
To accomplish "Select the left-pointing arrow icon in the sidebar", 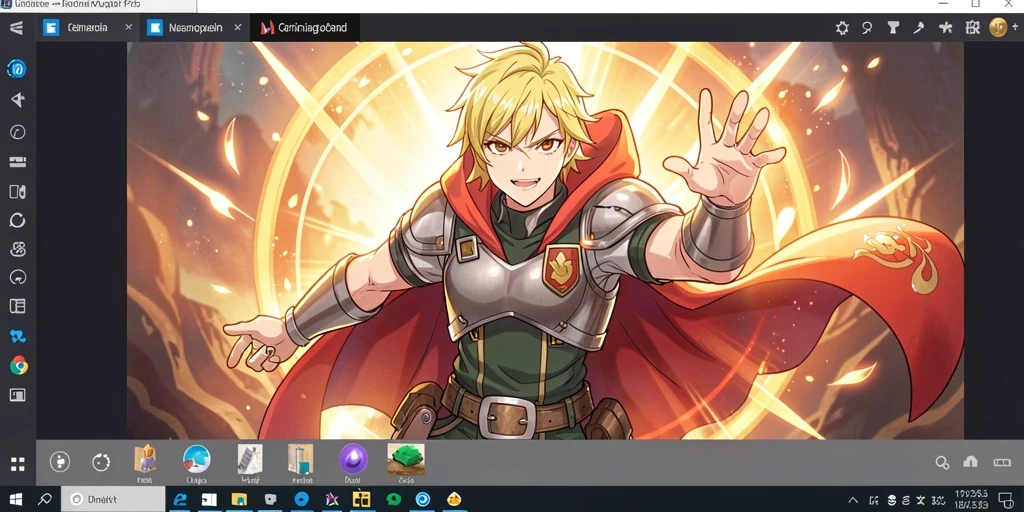I will click(x=18, y=99).
